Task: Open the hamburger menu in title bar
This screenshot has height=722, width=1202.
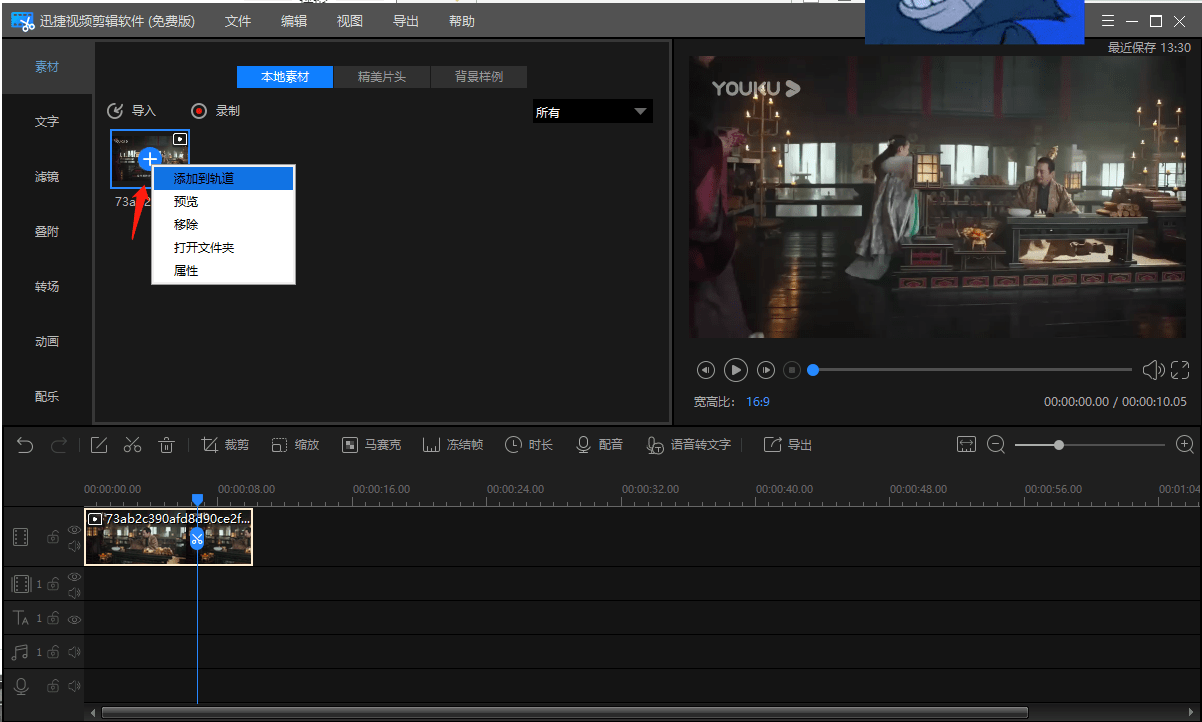Action: (x=1107, y=21)
